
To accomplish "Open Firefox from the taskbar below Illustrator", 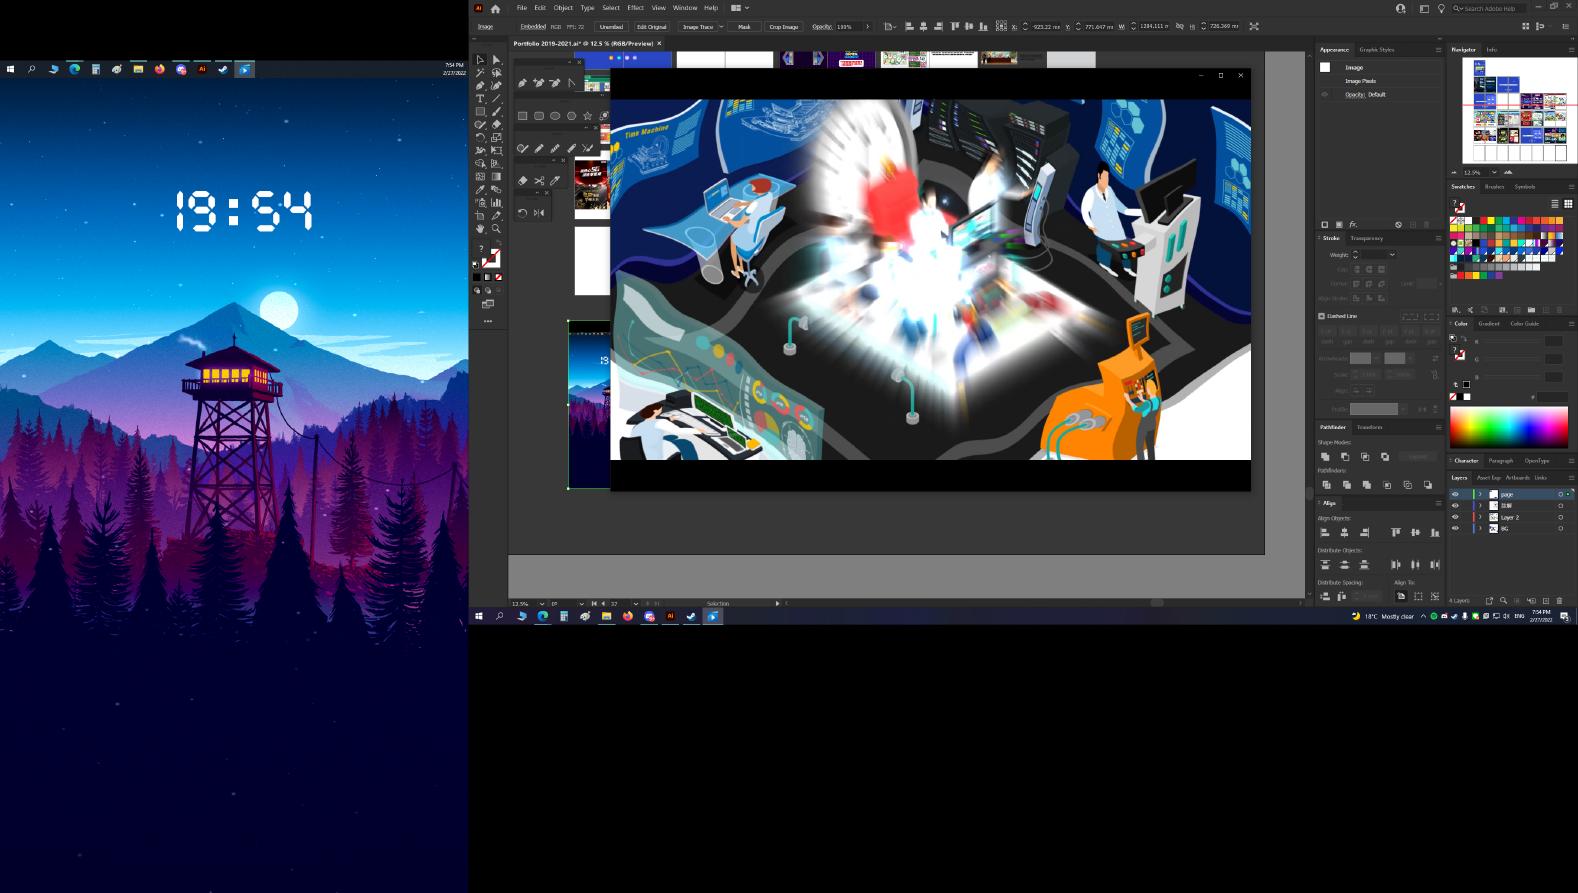I will (x=627, y=616).
